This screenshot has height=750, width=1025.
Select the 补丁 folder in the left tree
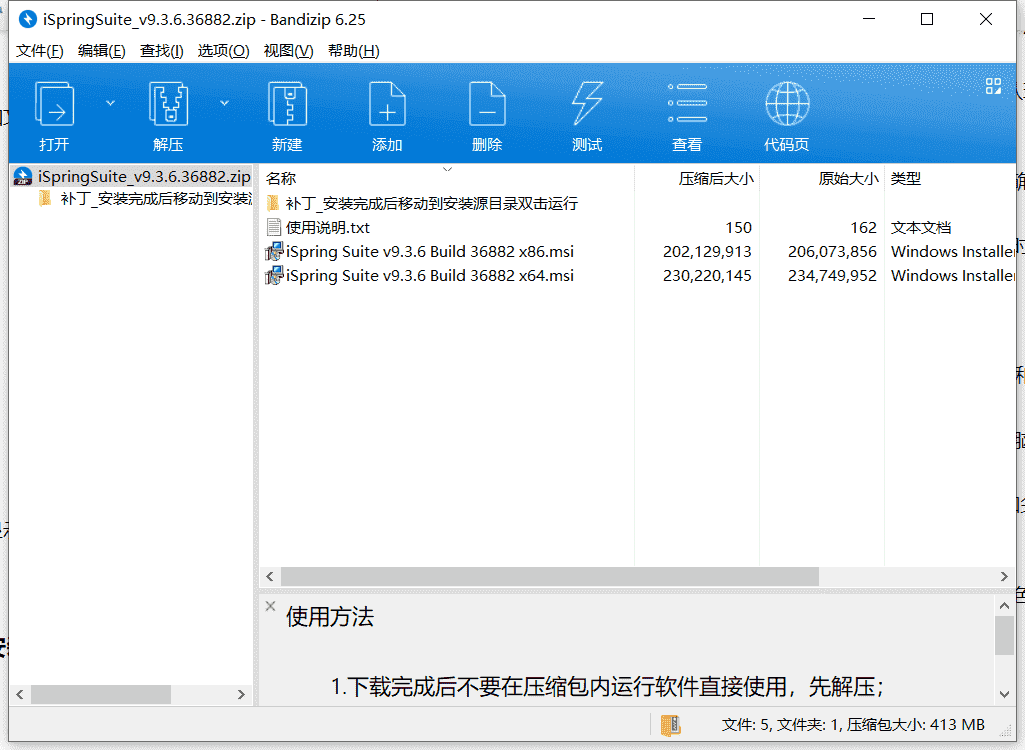coord(145,199)
